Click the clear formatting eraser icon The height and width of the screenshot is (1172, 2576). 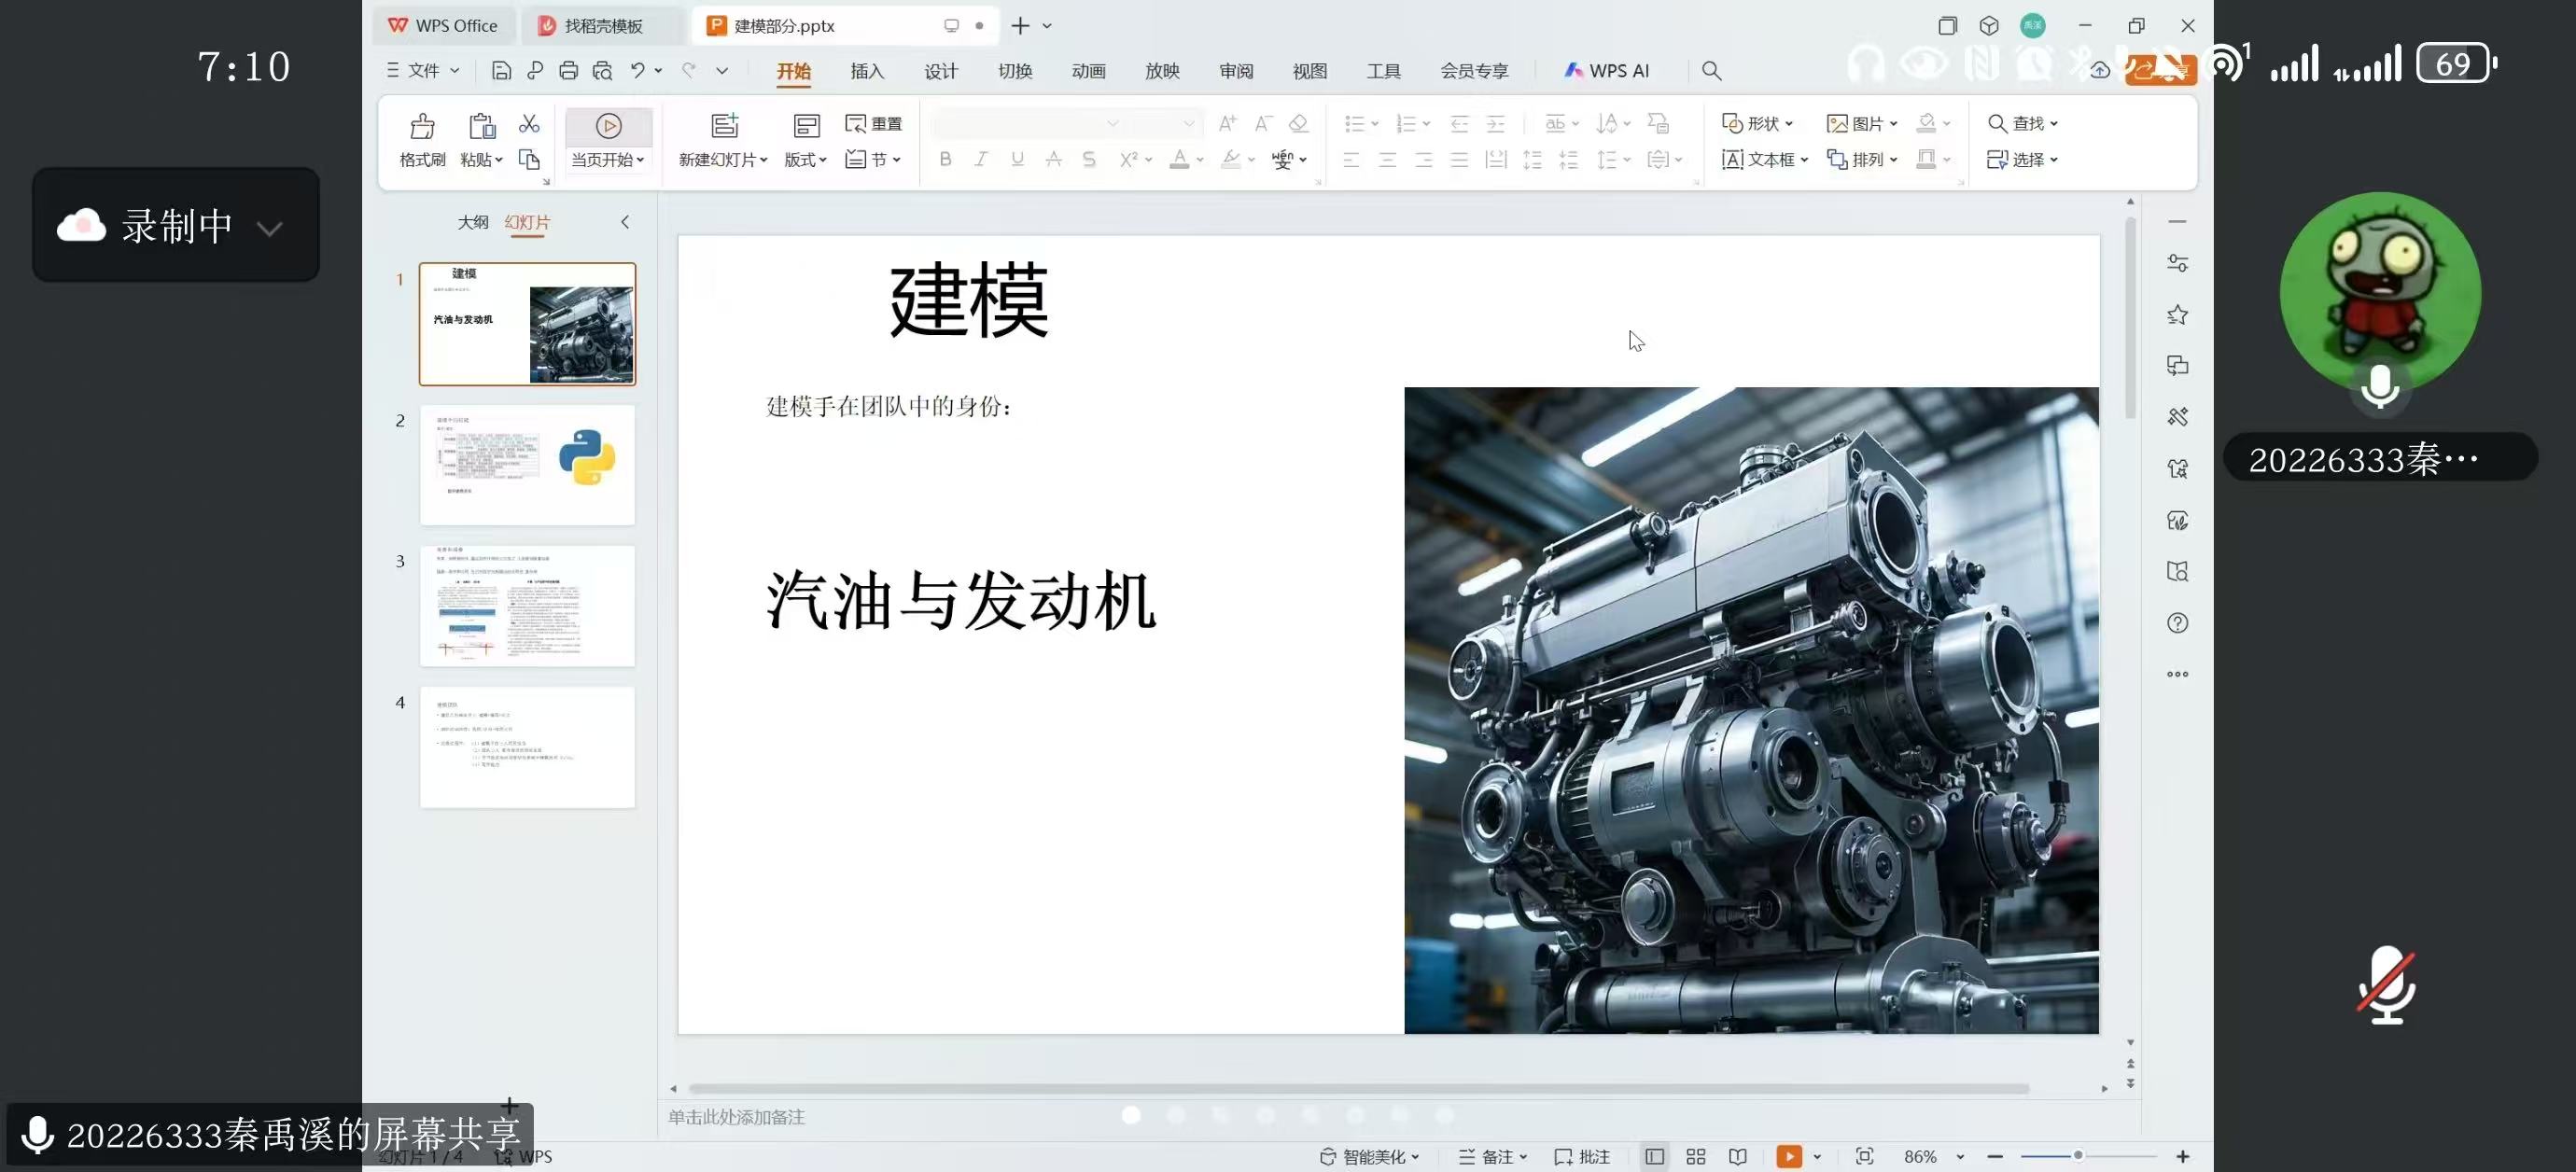[x=1298, y=123]
